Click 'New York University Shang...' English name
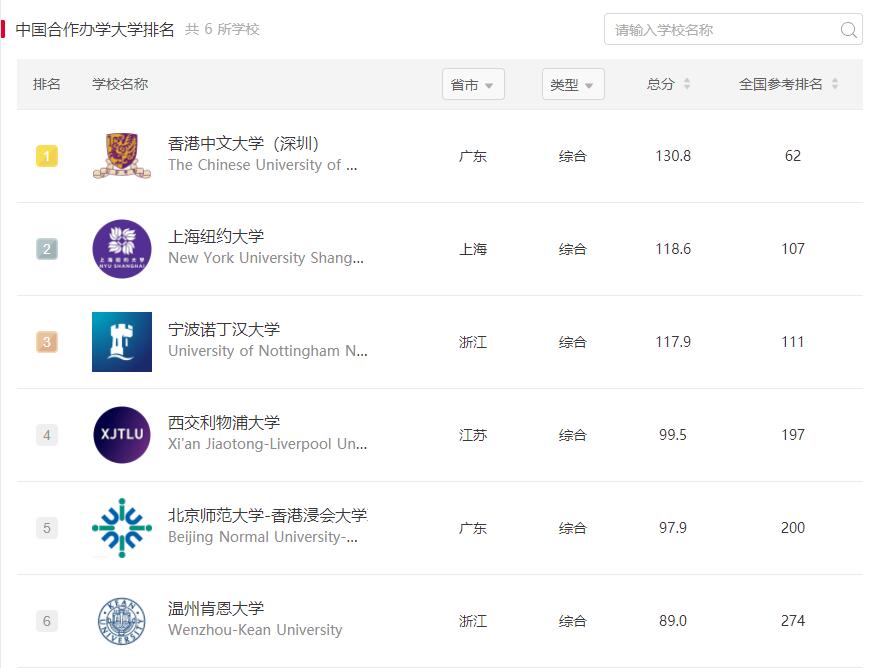872x668 pixels. click(266, 258)
